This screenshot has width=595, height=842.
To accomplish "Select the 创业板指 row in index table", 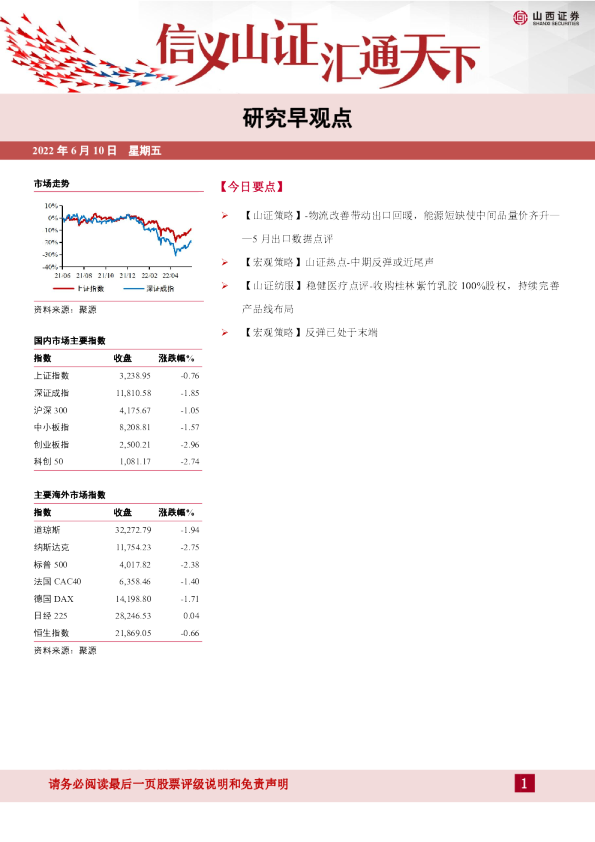I will coord(117,445).
